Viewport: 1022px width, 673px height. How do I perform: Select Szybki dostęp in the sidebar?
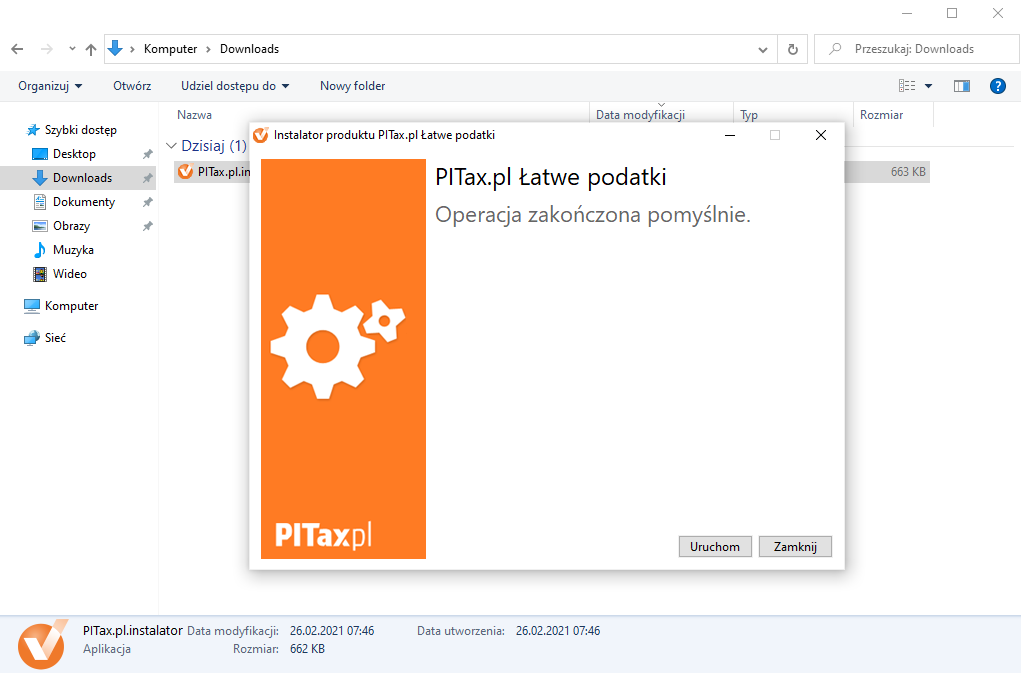[x=80, y=130]
